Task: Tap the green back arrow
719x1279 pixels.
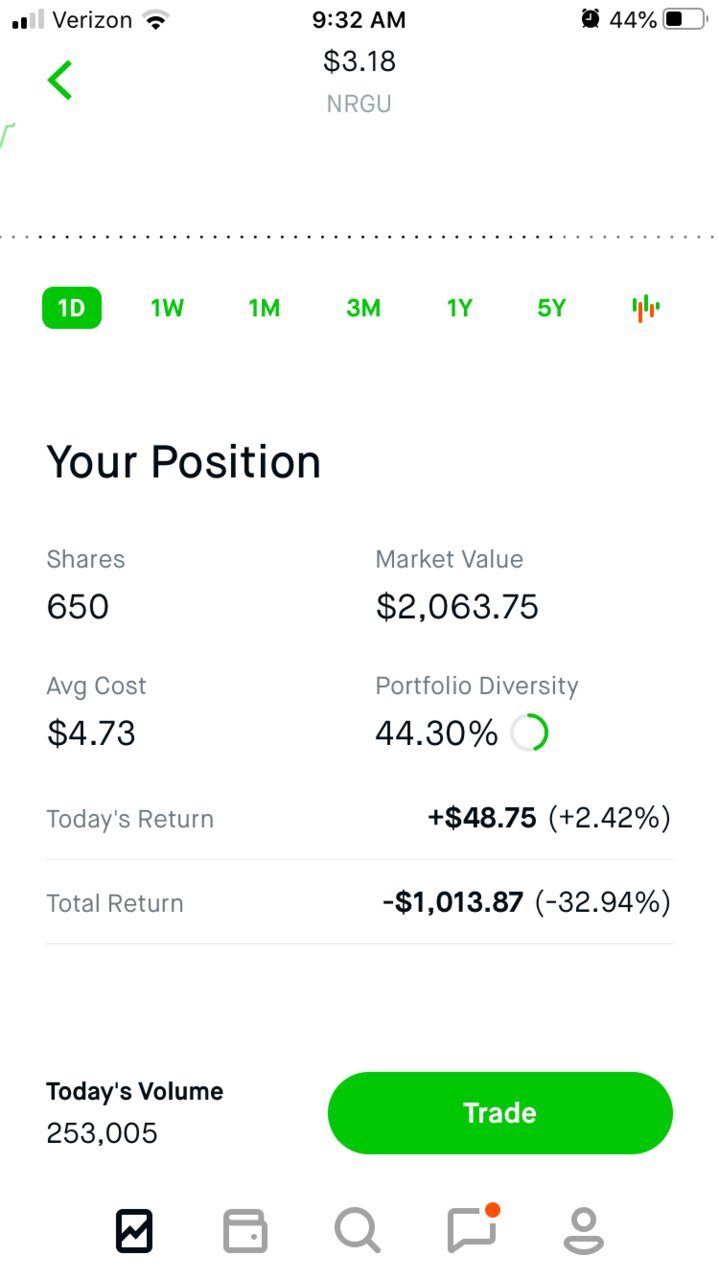Action: click(60, 80)
